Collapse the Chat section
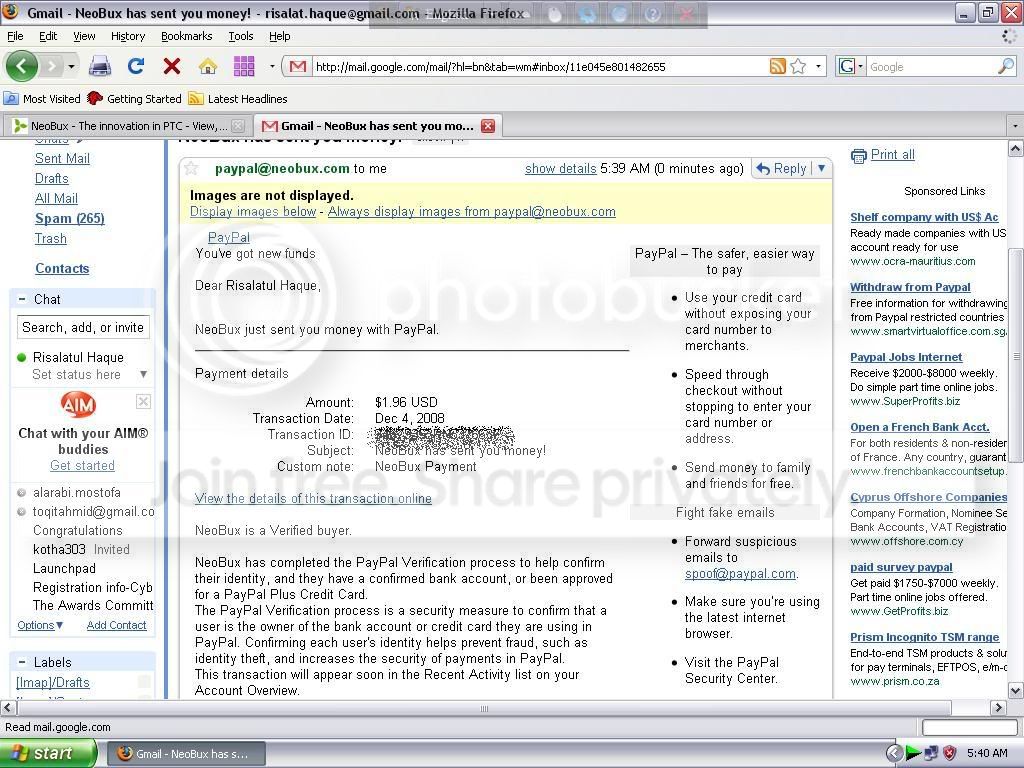 tap(22, 299)
